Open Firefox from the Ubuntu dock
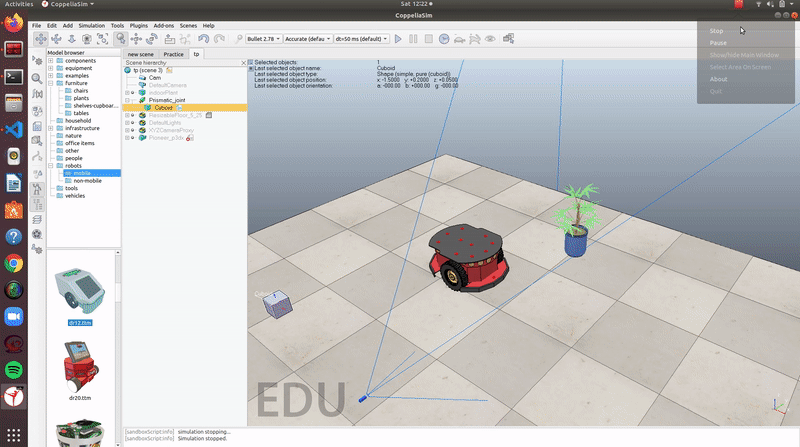Screen dimensions: 800x447 (x=14, y=23)
